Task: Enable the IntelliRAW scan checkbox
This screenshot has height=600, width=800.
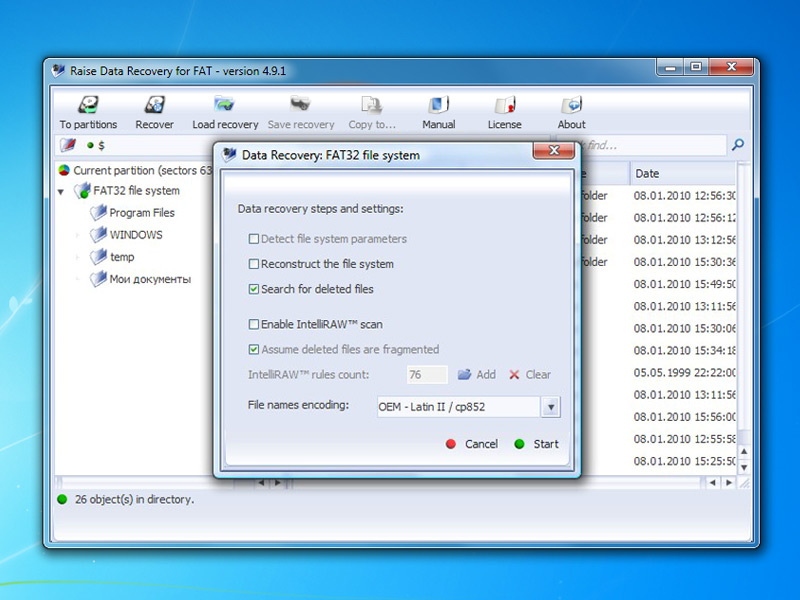Action: pyautogui.click(x=254, y=324)
